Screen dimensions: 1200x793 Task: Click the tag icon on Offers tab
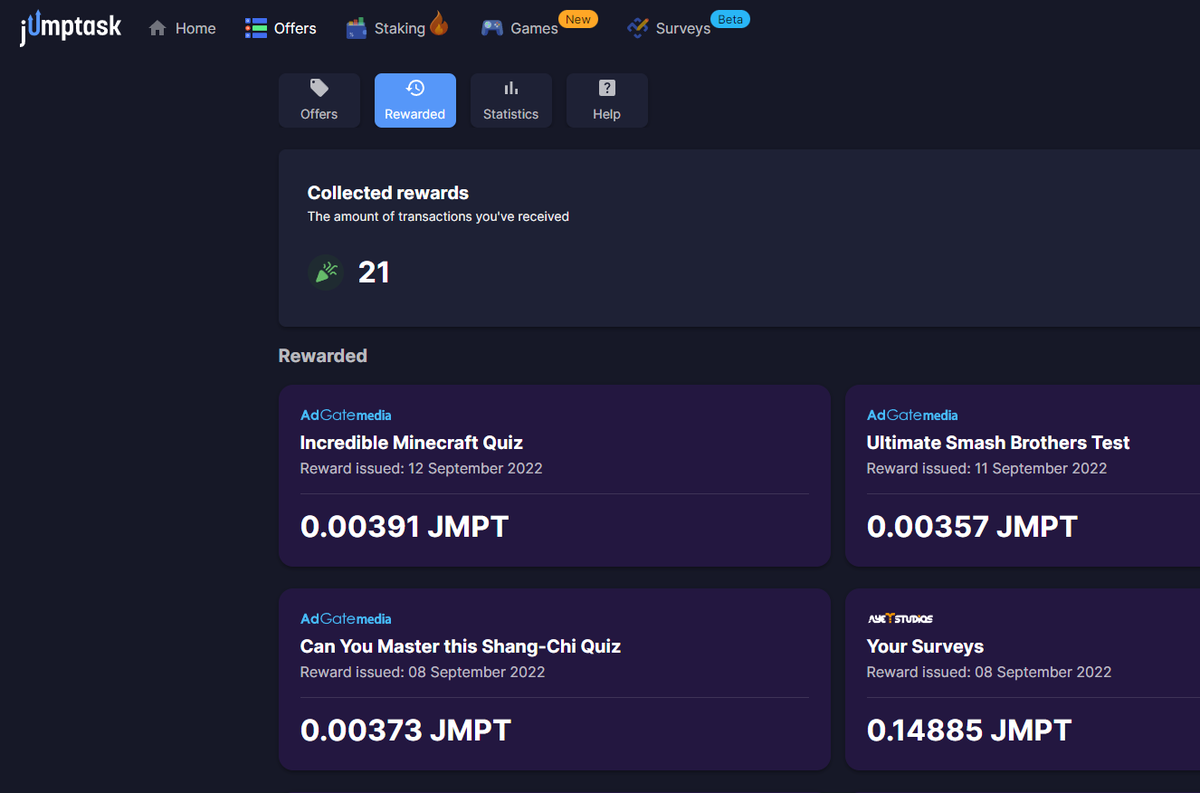tap(319, 88)
